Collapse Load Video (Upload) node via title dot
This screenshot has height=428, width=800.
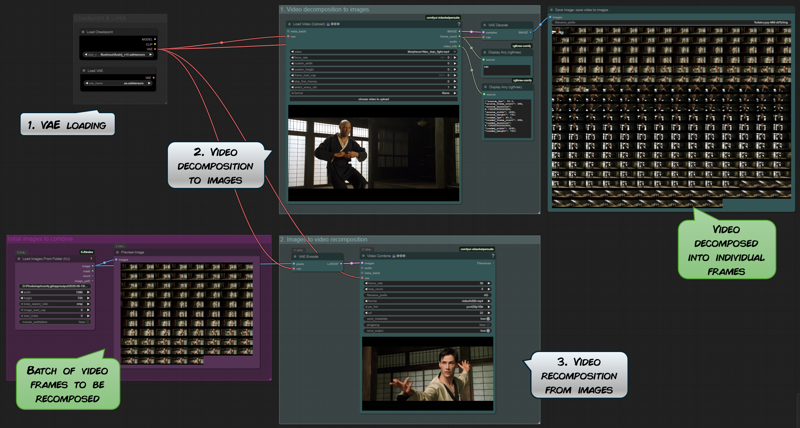[x=289, y=24]
